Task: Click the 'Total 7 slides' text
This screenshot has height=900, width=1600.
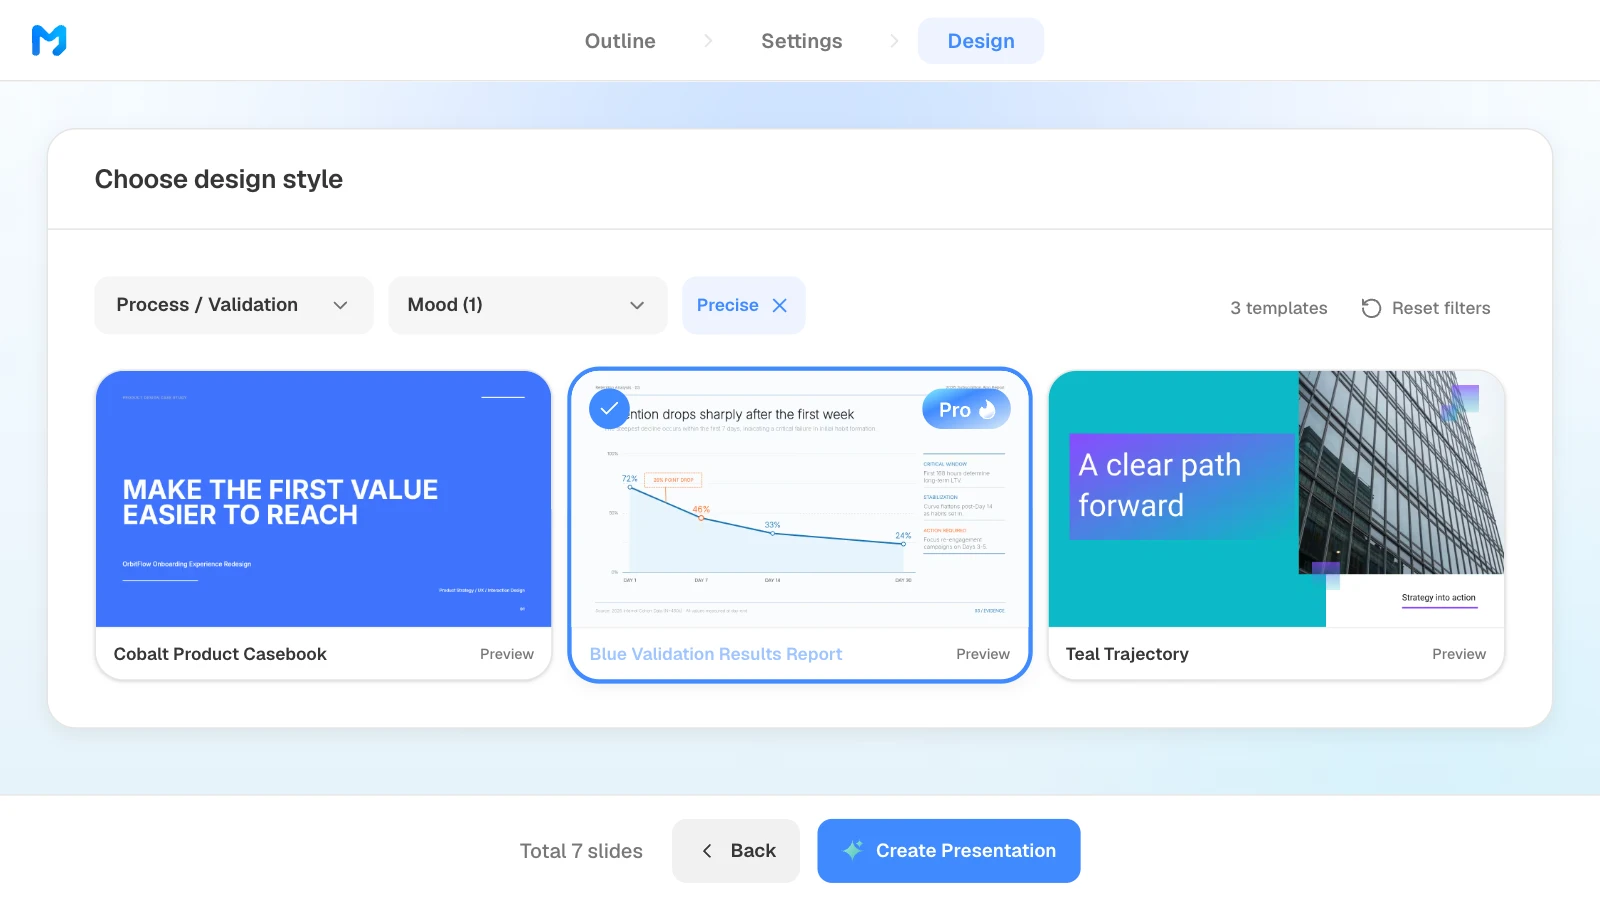Action: [581, 851]
